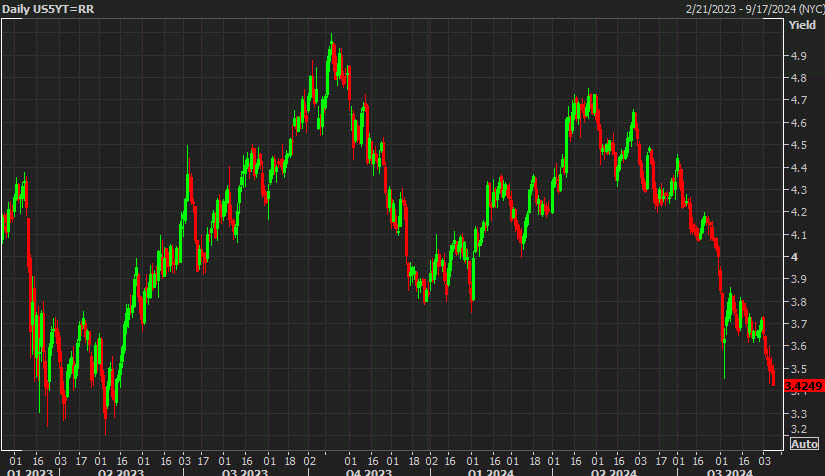Viewport: 825px width, 476px height.
Task: Select the red 3.4249 last value tag
Action: 803,386
